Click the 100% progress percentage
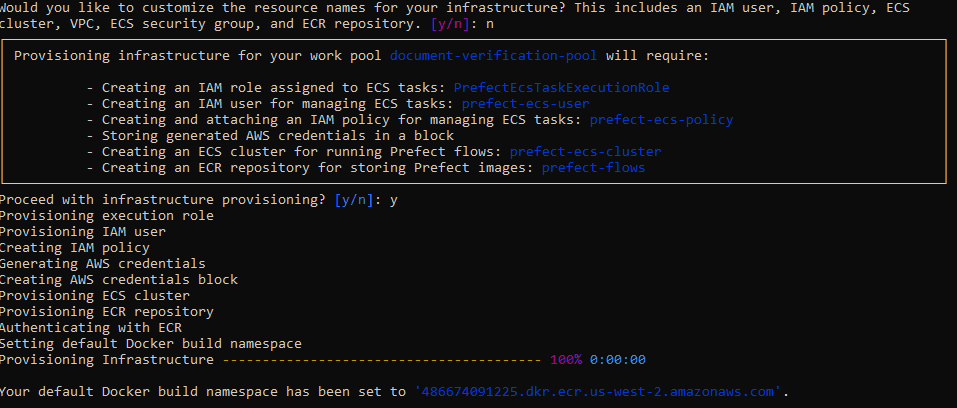Viewport: 957px width, 408px height. click(566, 359)
